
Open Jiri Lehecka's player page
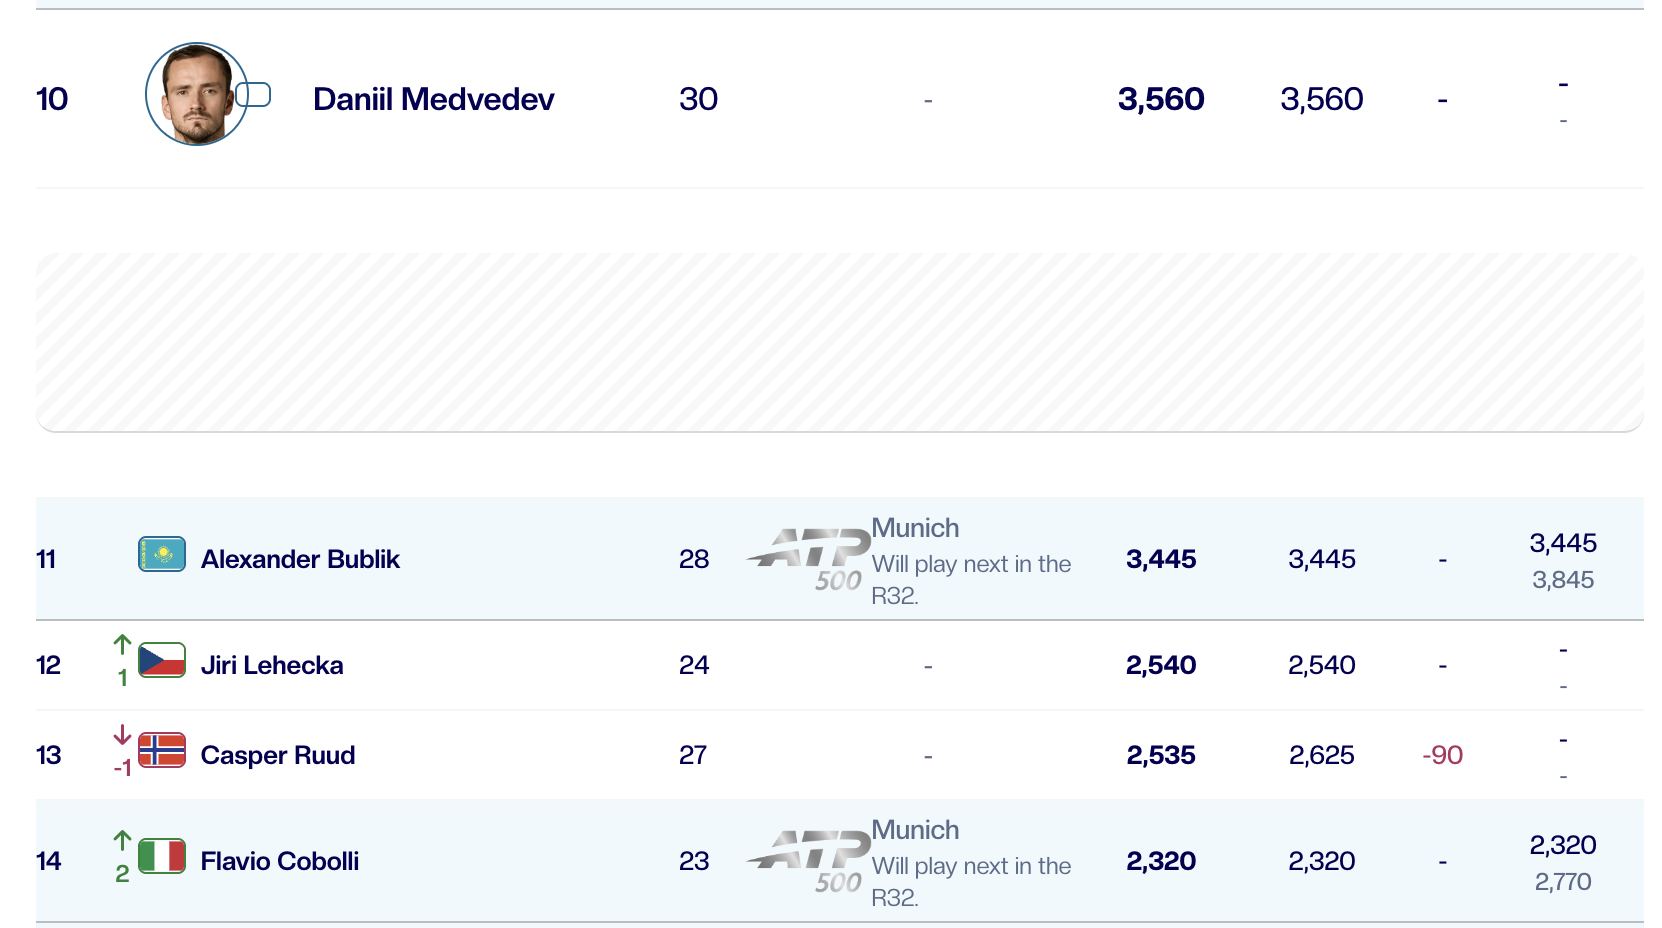point(272,665)
